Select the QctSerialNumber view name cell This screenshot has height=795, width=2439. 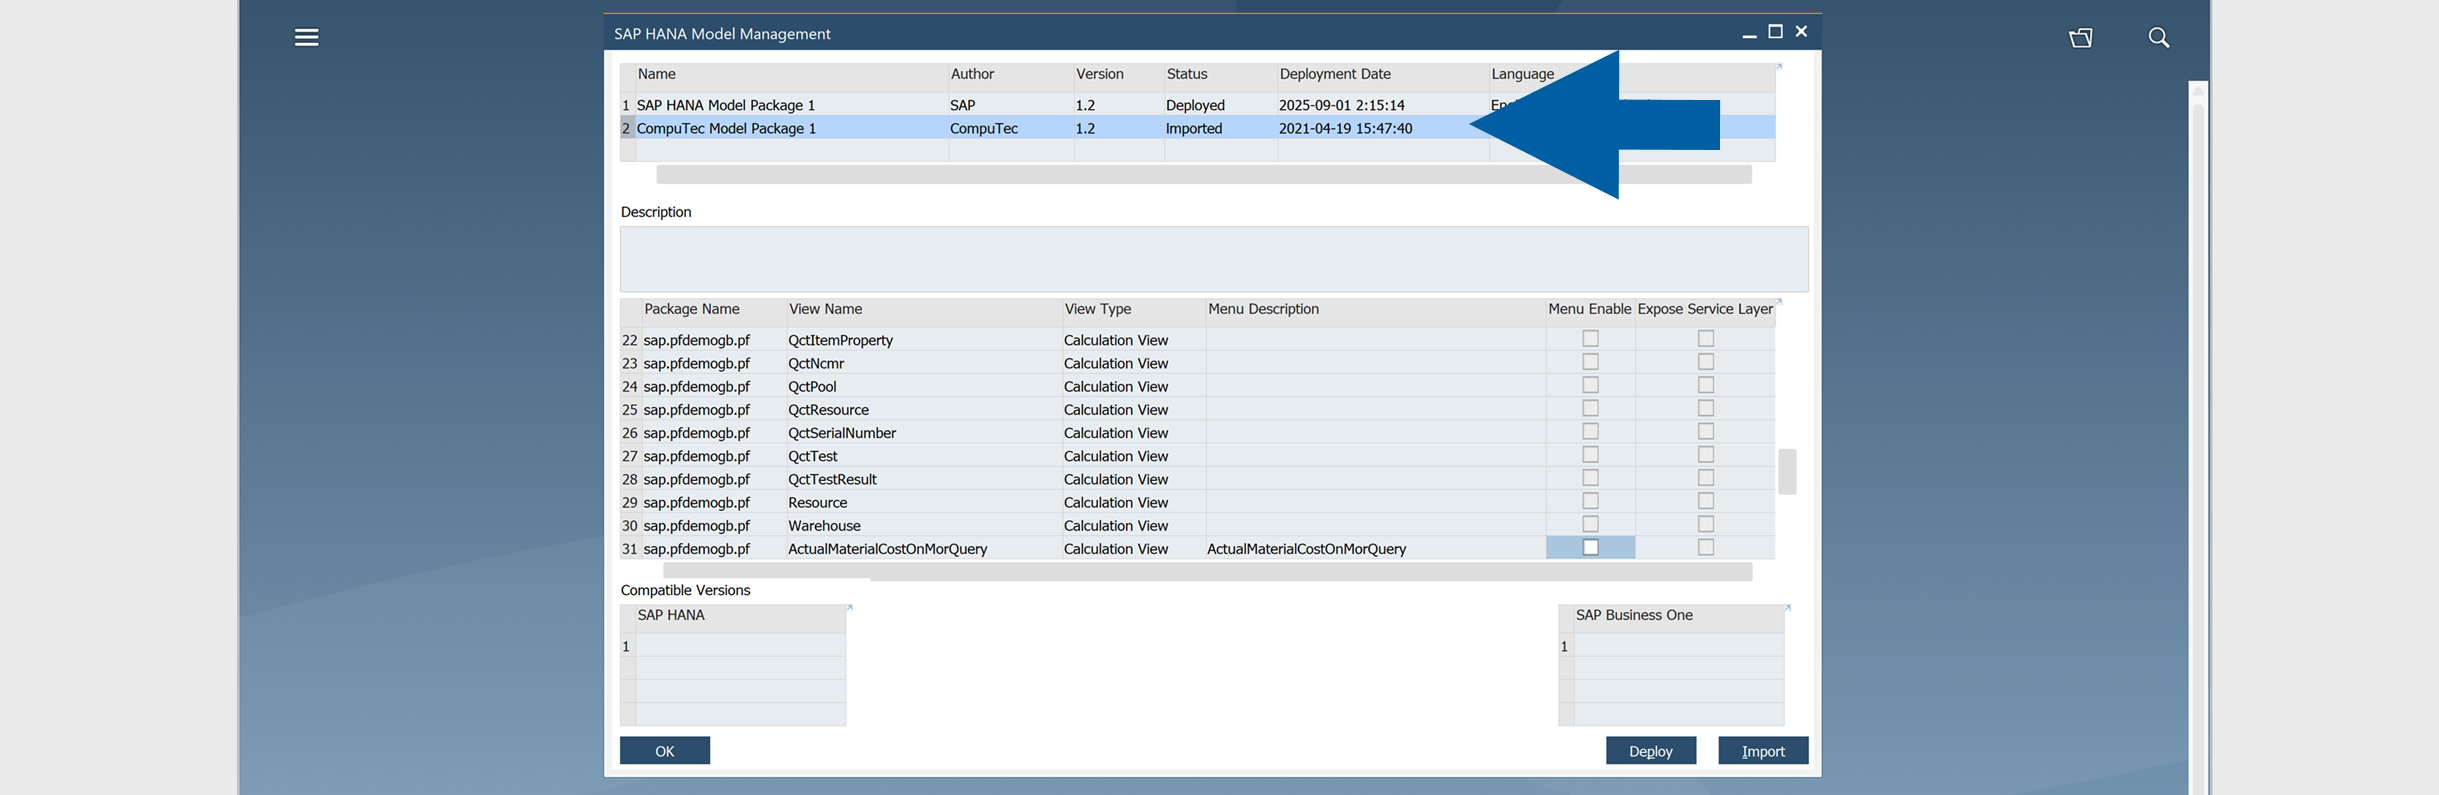(x=923, y=433)
